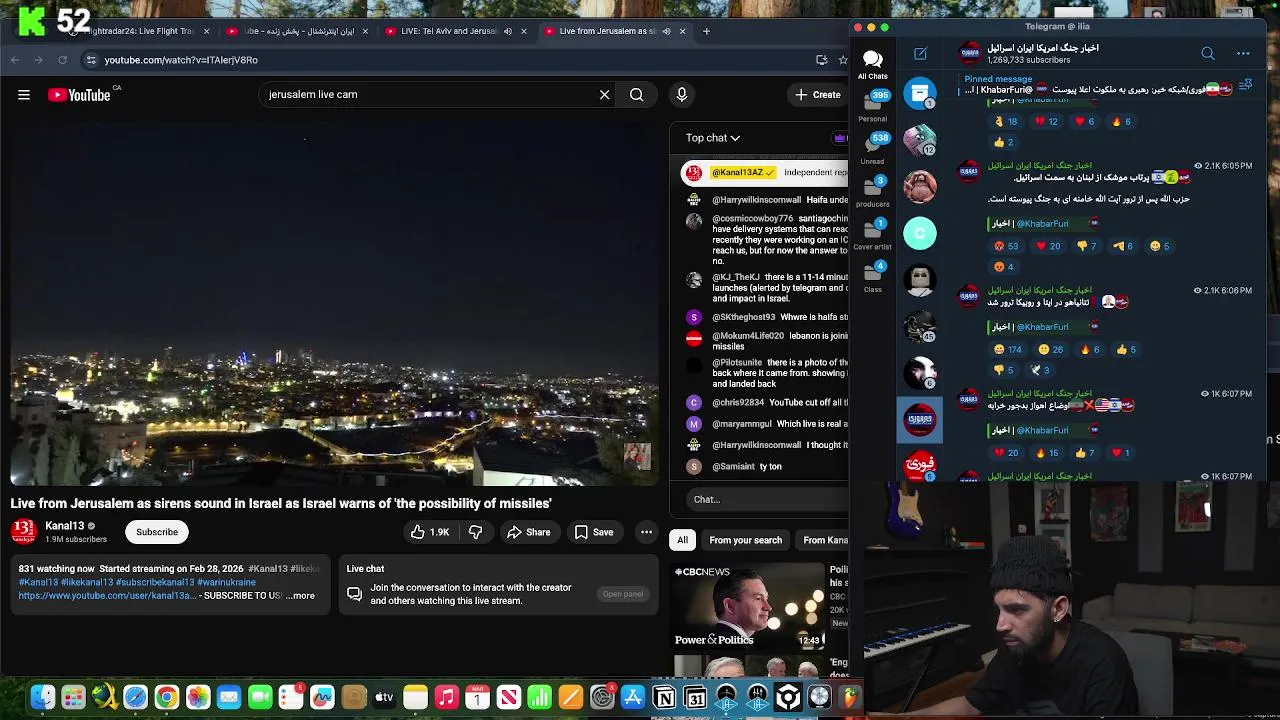Click the browser address bar URL
The height and width of the screenshot is (720, 1280).
181,60
